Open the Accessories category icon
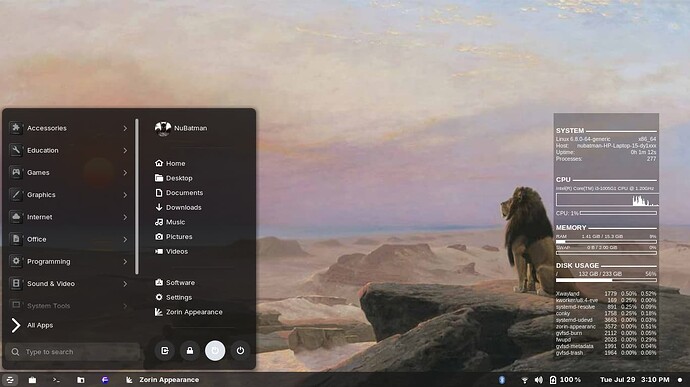Screen dimensions: 690x387 coord(16,128)
